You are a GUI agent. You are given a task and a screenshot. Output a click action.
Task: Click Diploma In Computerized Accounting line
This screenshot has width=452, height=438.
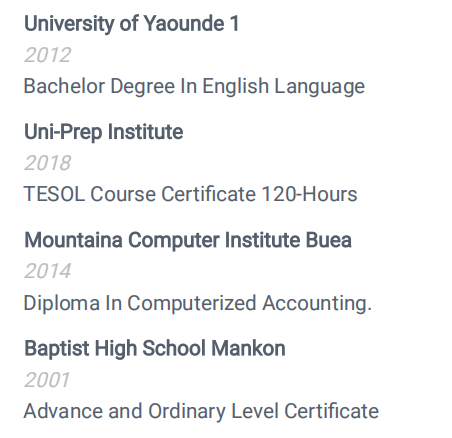tap(197, 303)
